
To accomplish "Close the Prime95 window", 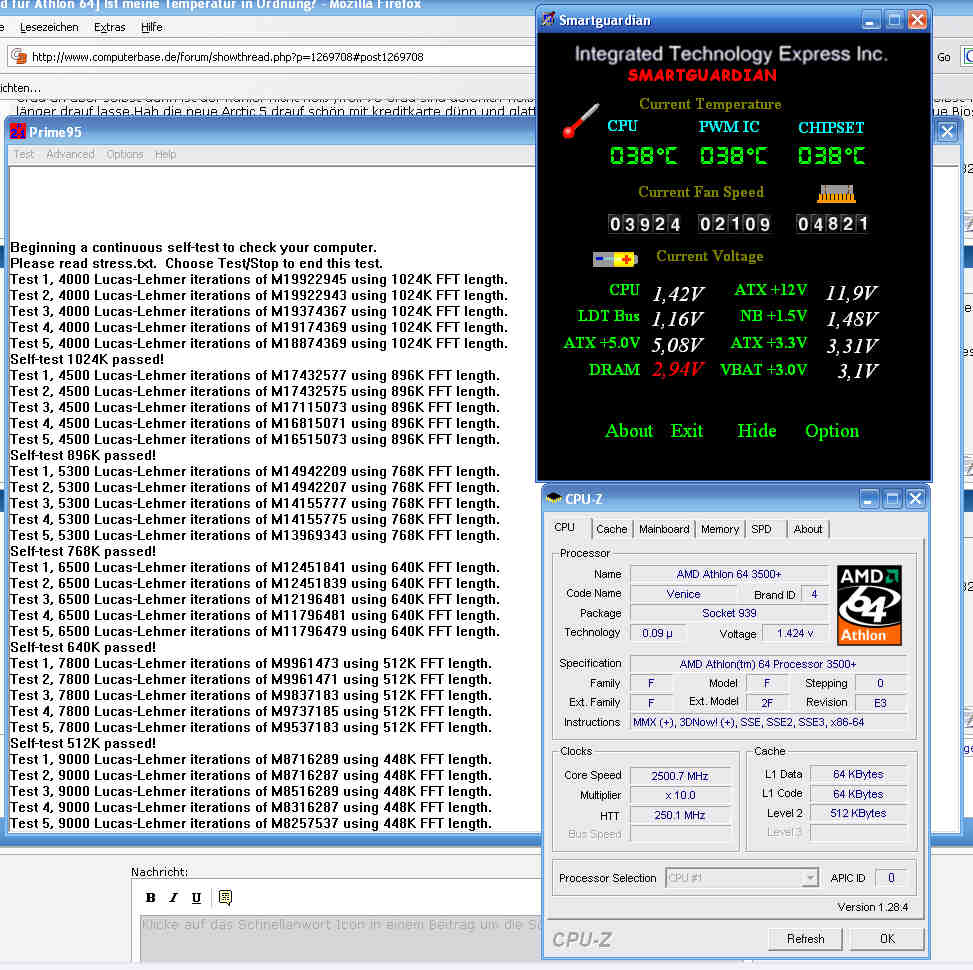I will pyautogui.click(x=947, y=132).
